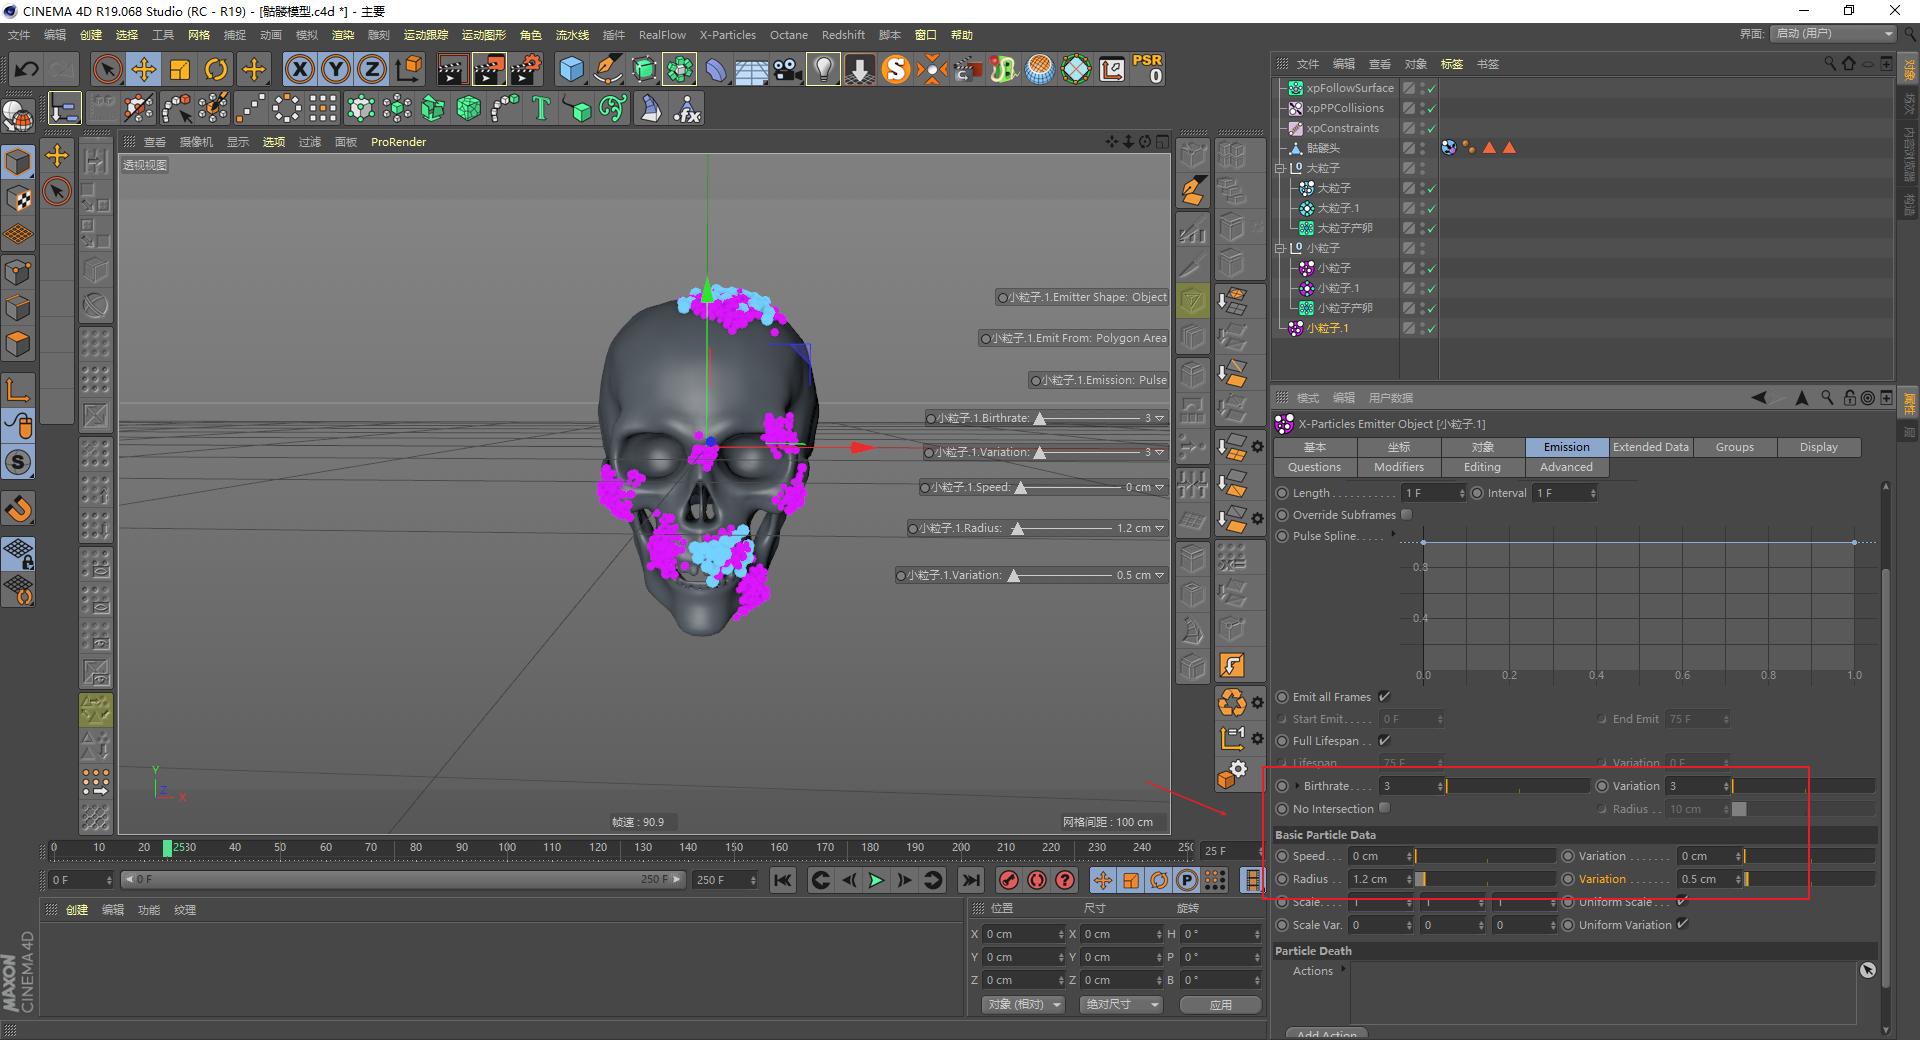
Task: Collapse the 大粒子 group in object manager
Action: pos(1281,167)
